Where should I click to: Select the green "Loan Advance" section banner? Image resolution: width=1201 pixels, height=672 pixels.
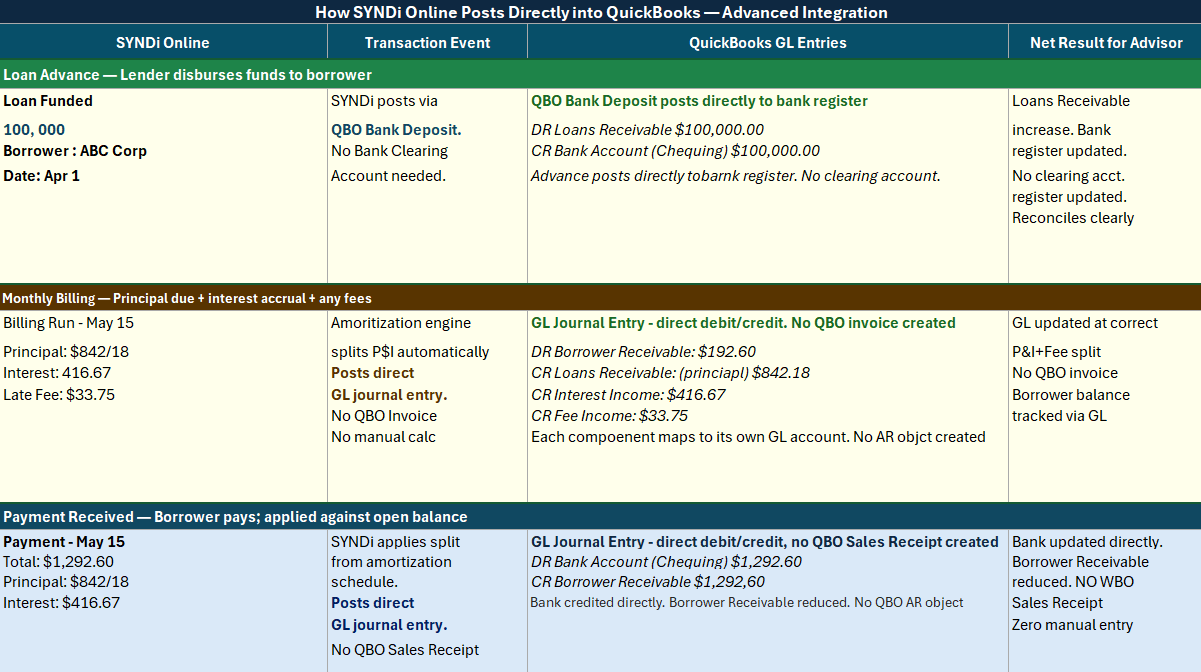[188, 75]
